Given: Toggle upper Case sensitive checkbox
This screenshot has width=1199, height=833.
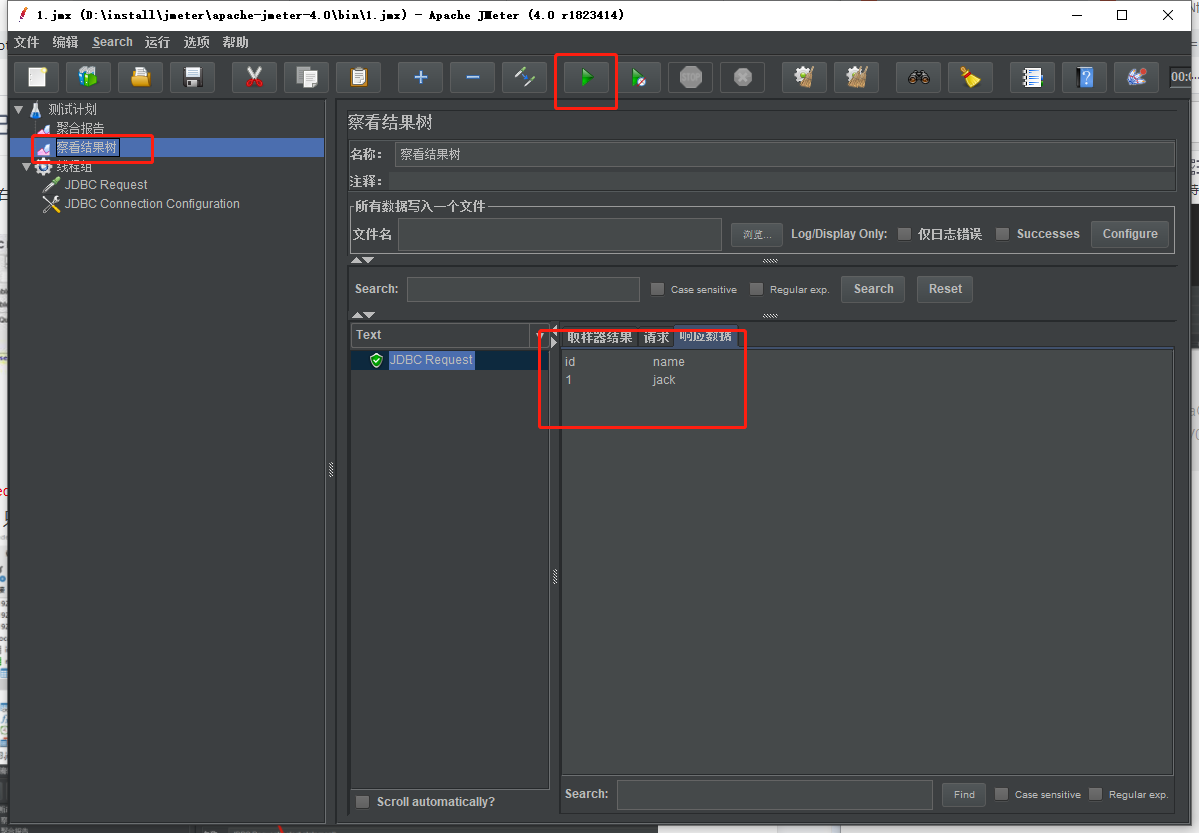Looking at the screenshot, I should [658, 289].
